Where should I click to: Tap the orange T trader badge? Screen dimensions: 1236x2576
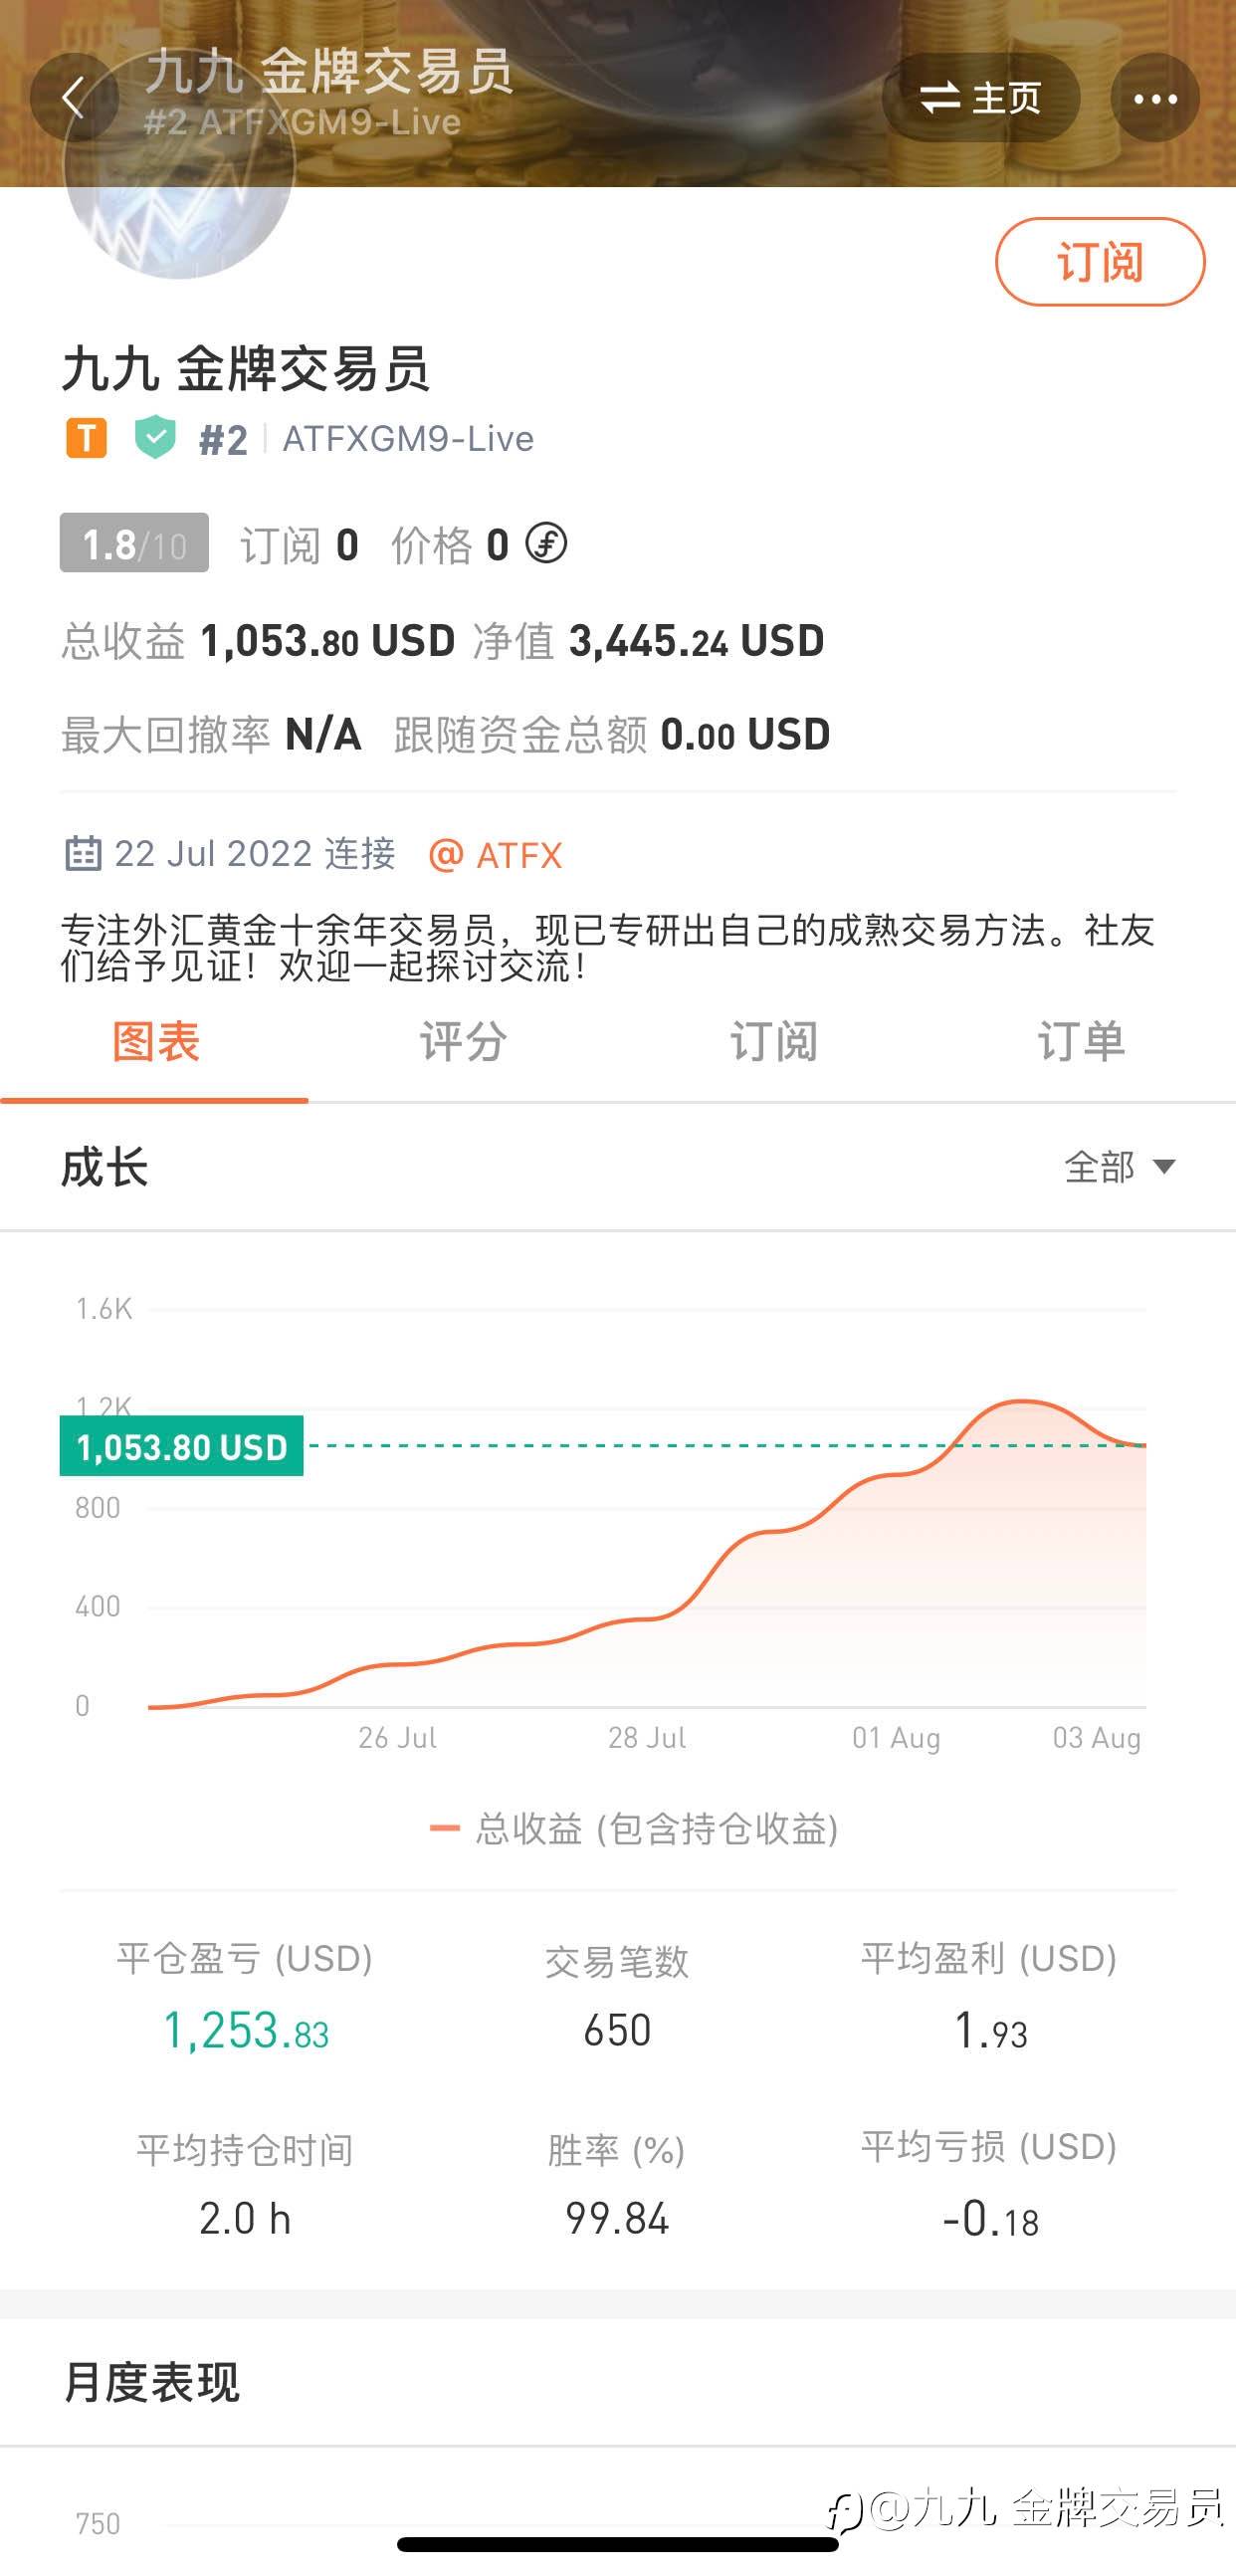click(86, 438)
